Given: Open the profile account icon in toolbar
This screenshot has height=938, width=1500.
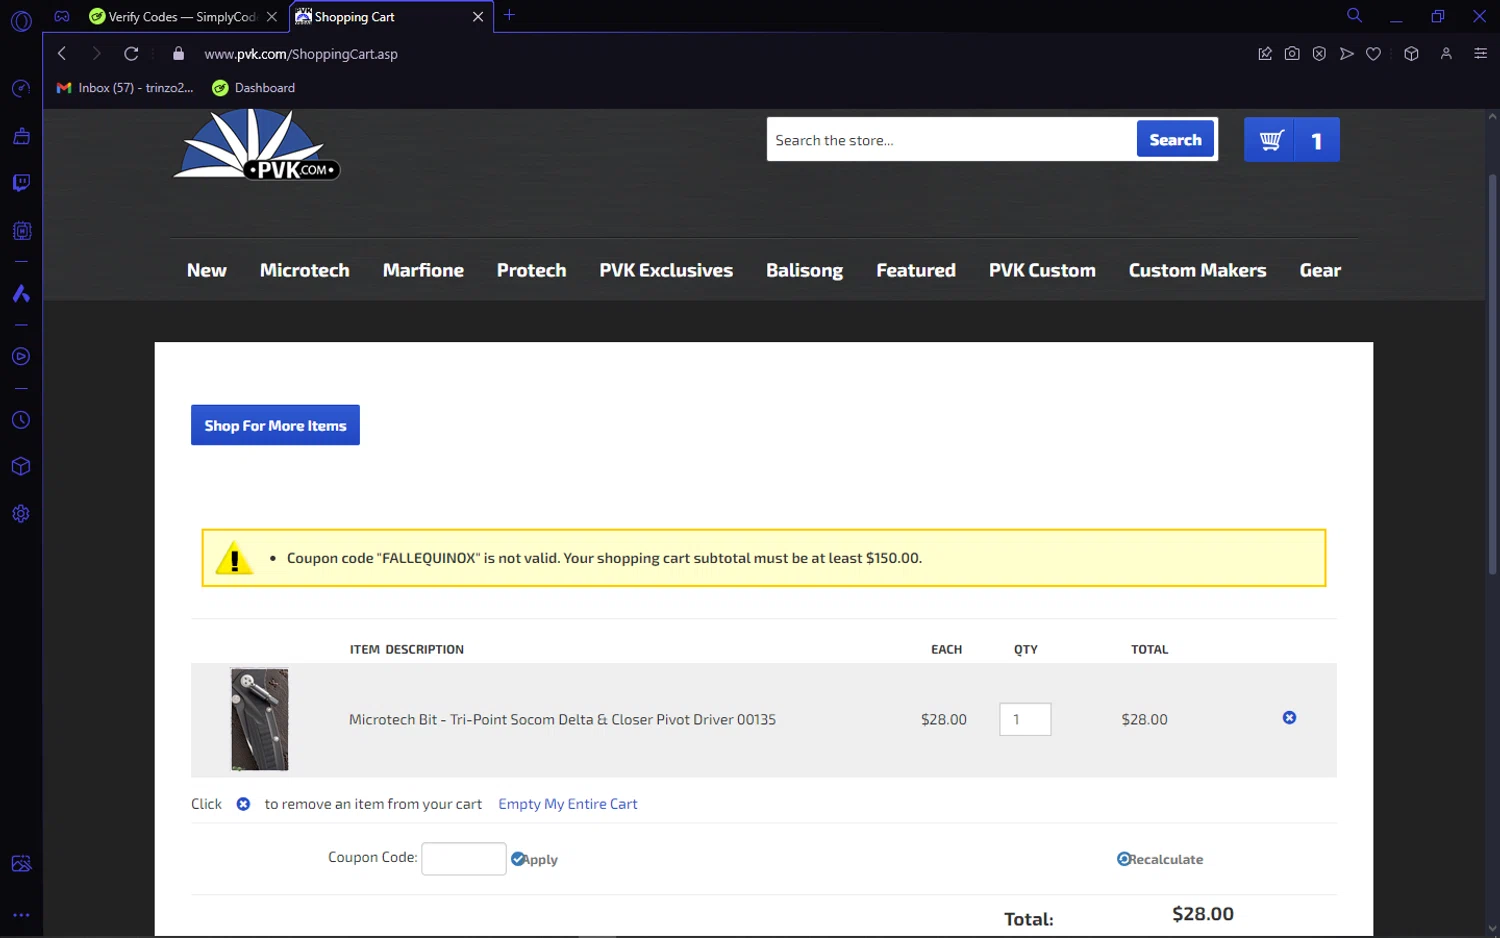Looking at the screenshot, I should pos(1446,54).
